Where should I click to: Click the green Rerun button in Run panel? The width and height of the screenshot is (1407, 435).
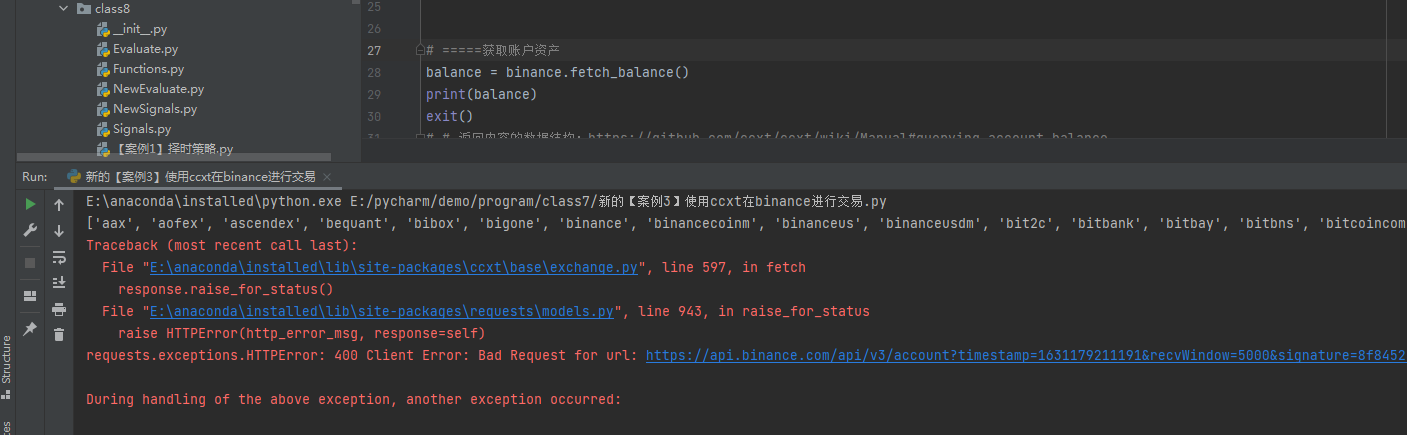point(30,204)
